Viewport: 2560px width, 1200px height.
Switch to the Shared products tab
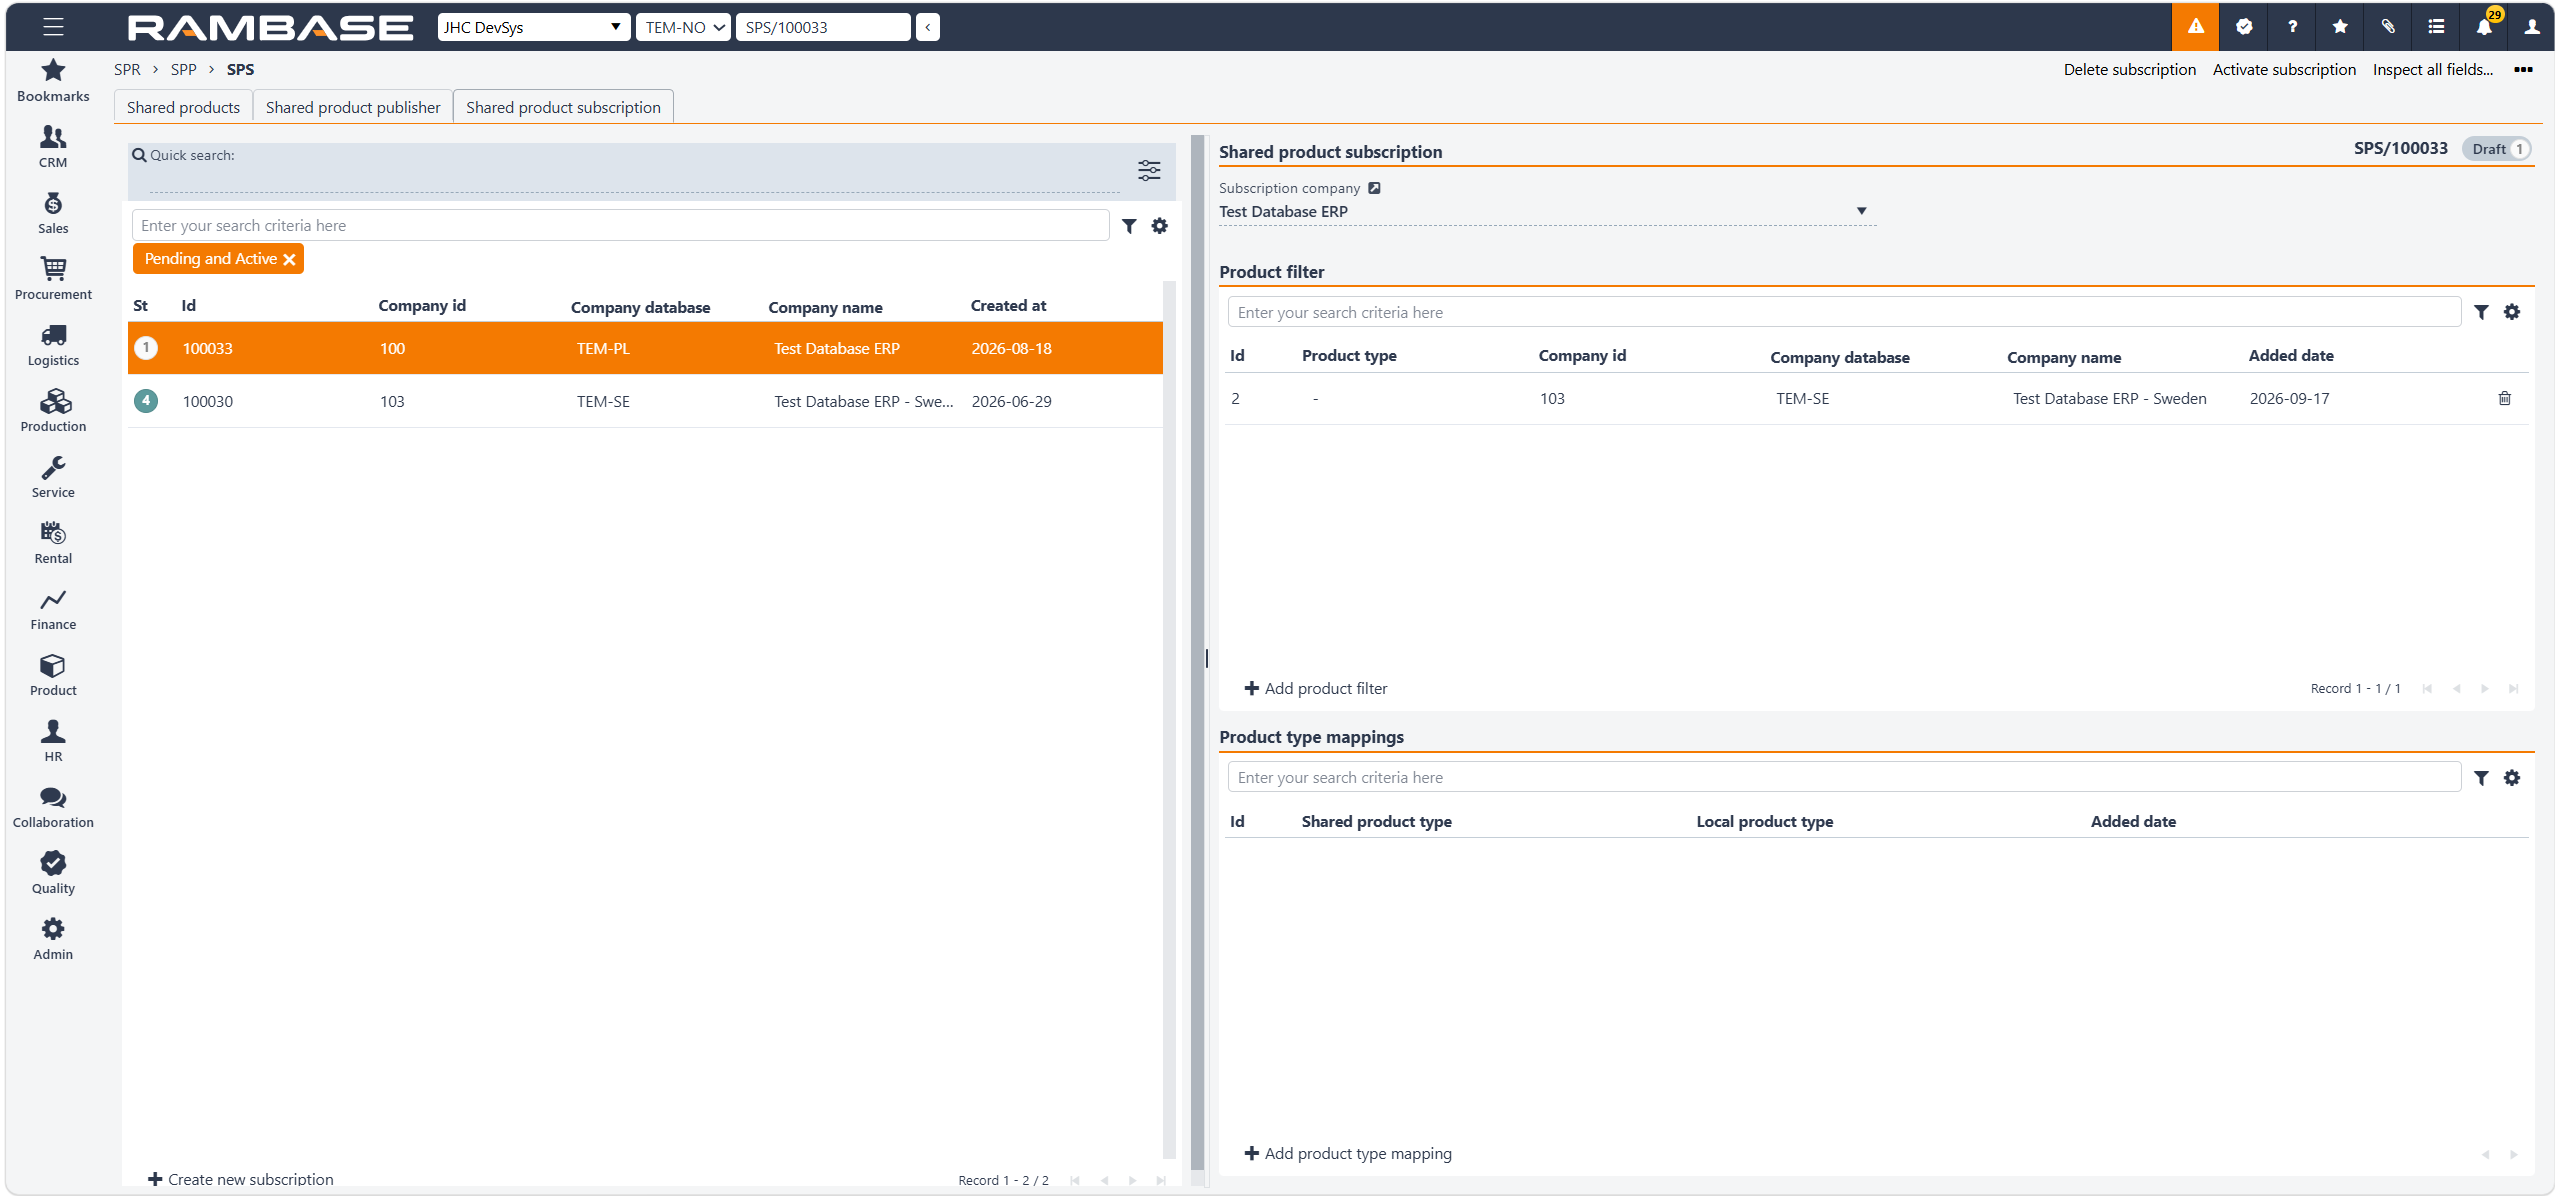pos(183,107)
